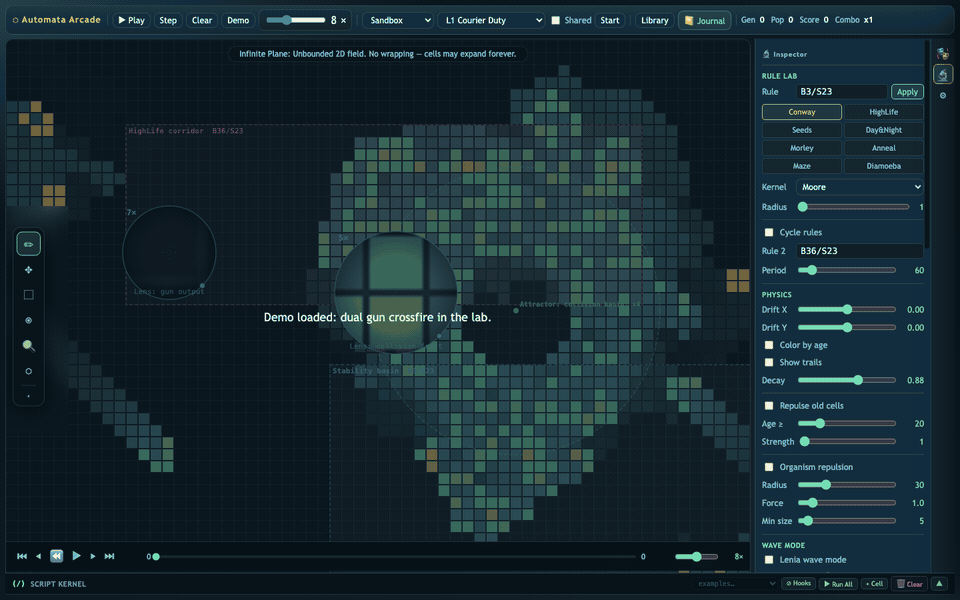The height and width of the screenshot is (600, 960).
Task: Click the Hooks button in script bar
Action: tap(798, 583)
